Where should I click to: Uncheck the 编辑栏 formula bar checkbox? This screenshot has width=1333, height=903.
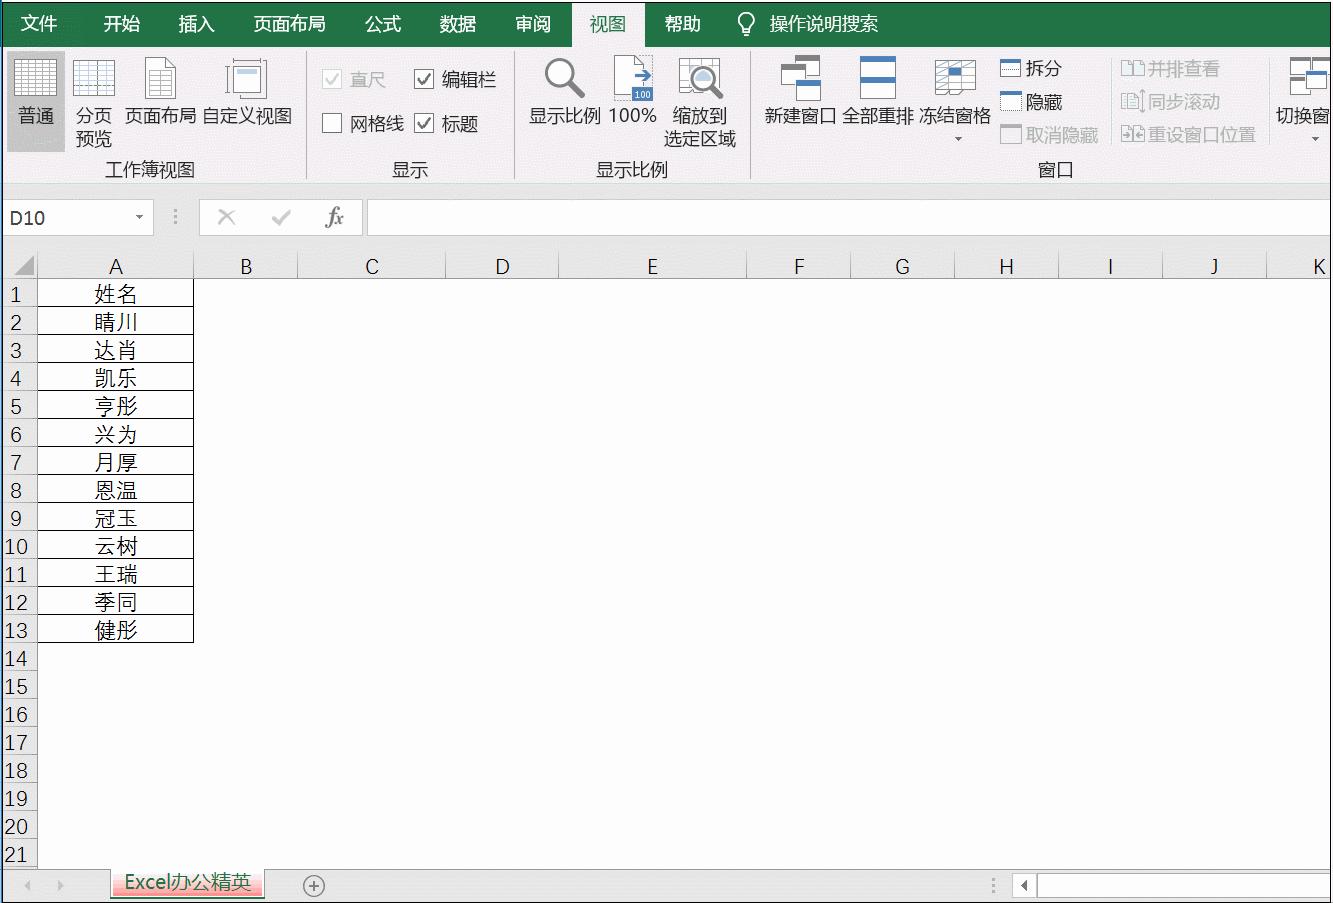(424, 78)
